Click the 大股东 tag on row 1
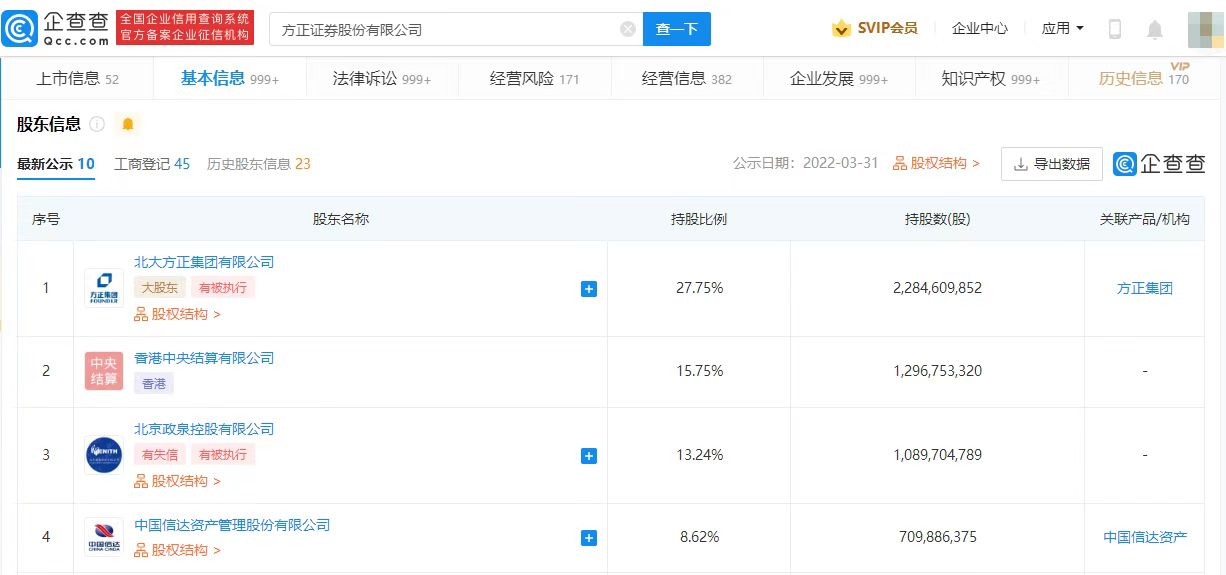 (x=160, y=288)
